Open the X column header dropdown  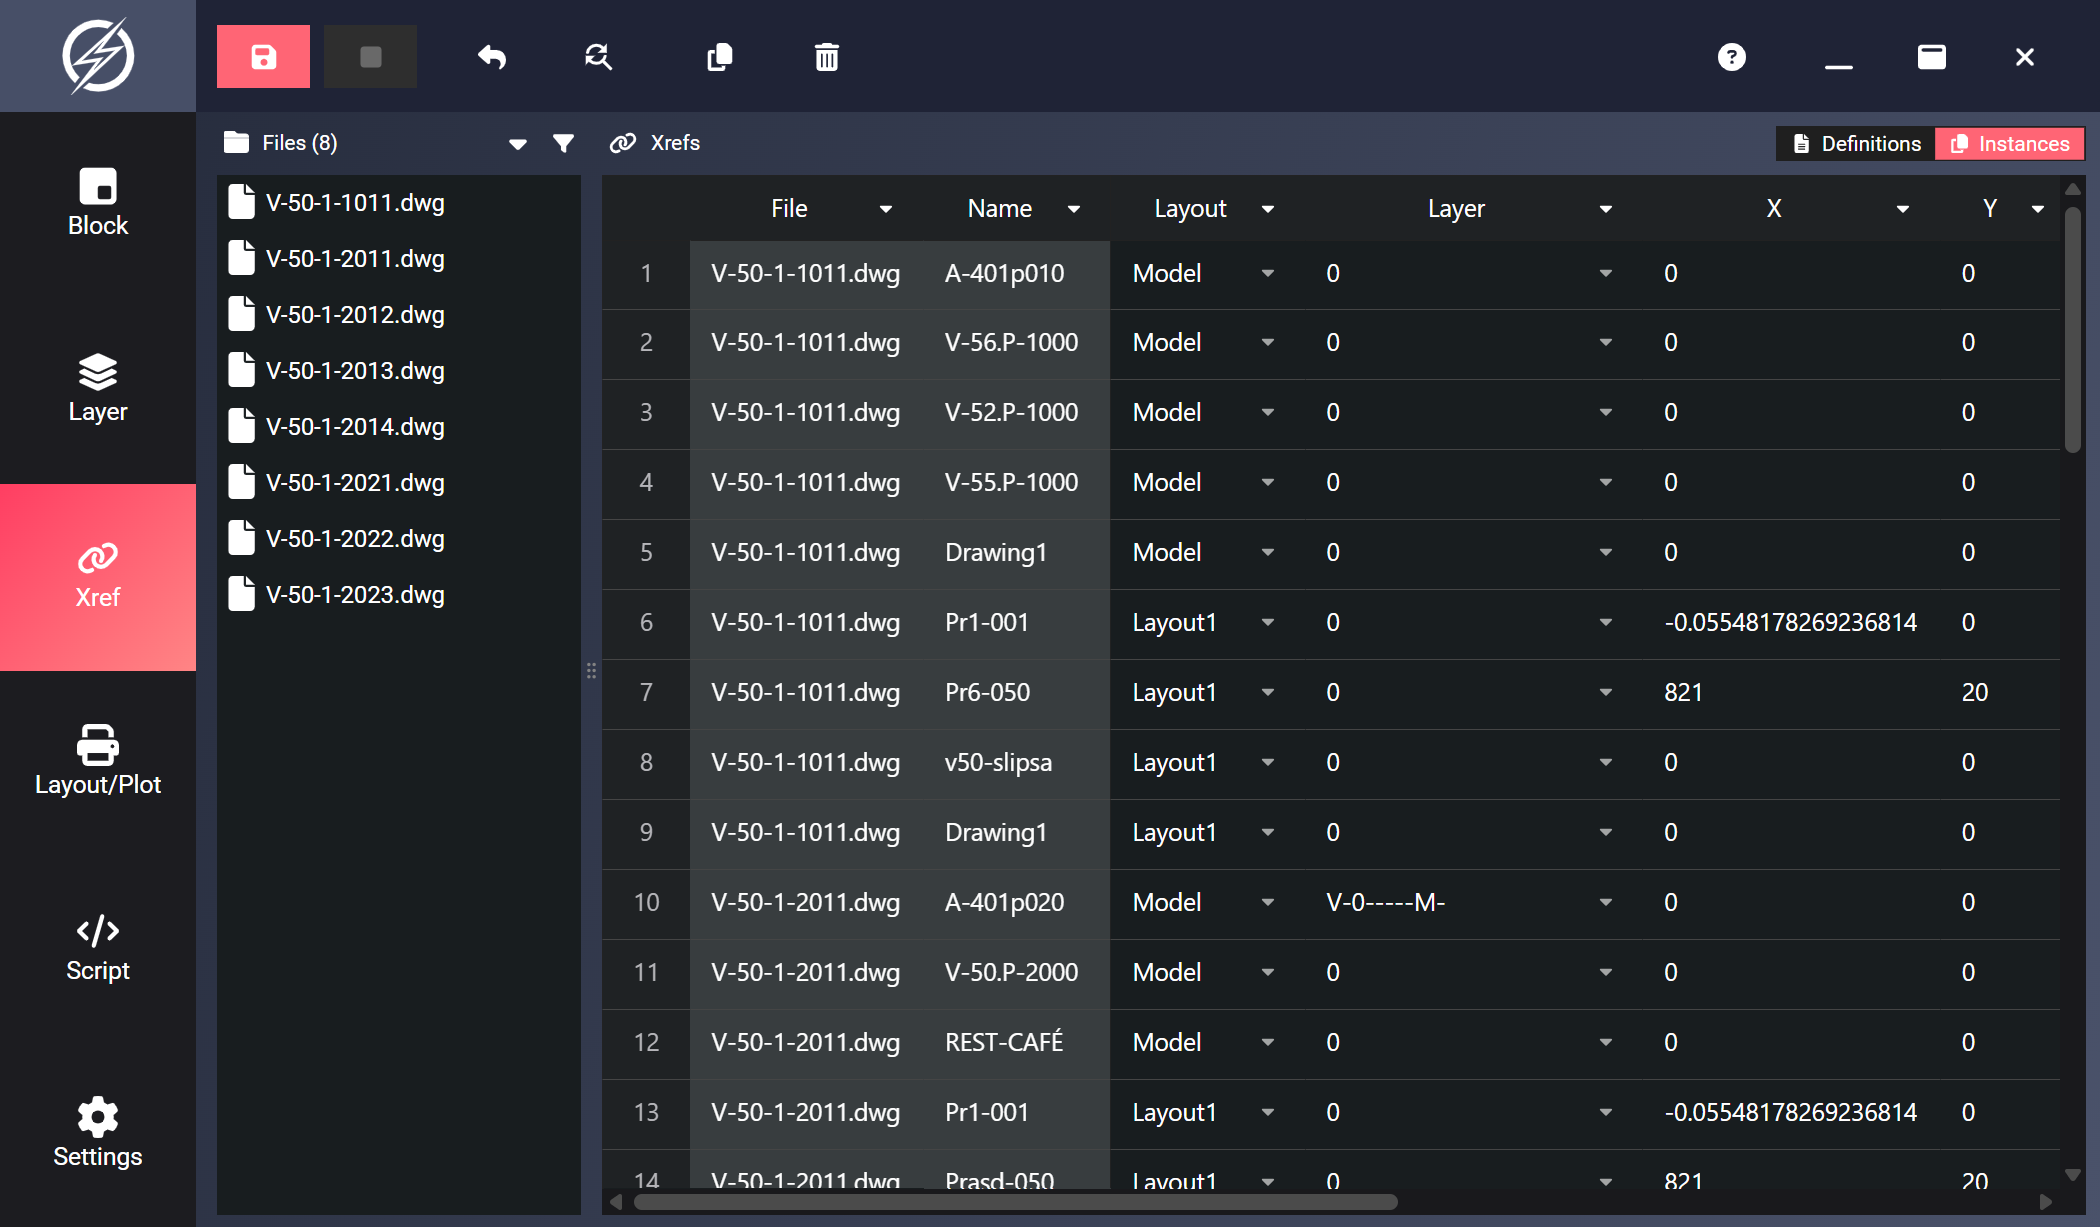pos(1903,209)
